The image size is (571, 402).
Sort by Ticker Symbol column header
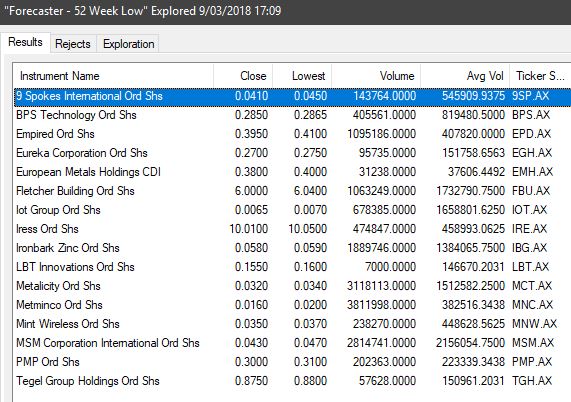coord(540,76)
